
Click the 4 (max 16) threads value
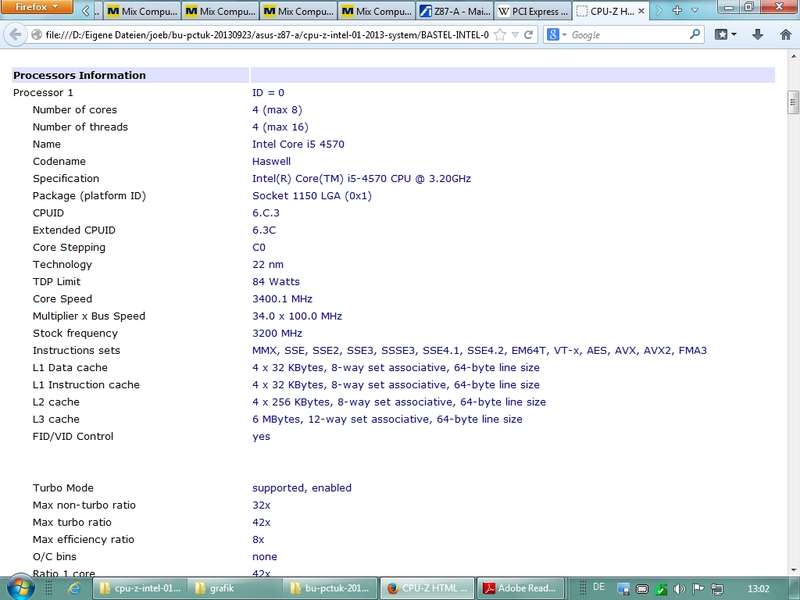pos(280,127)
